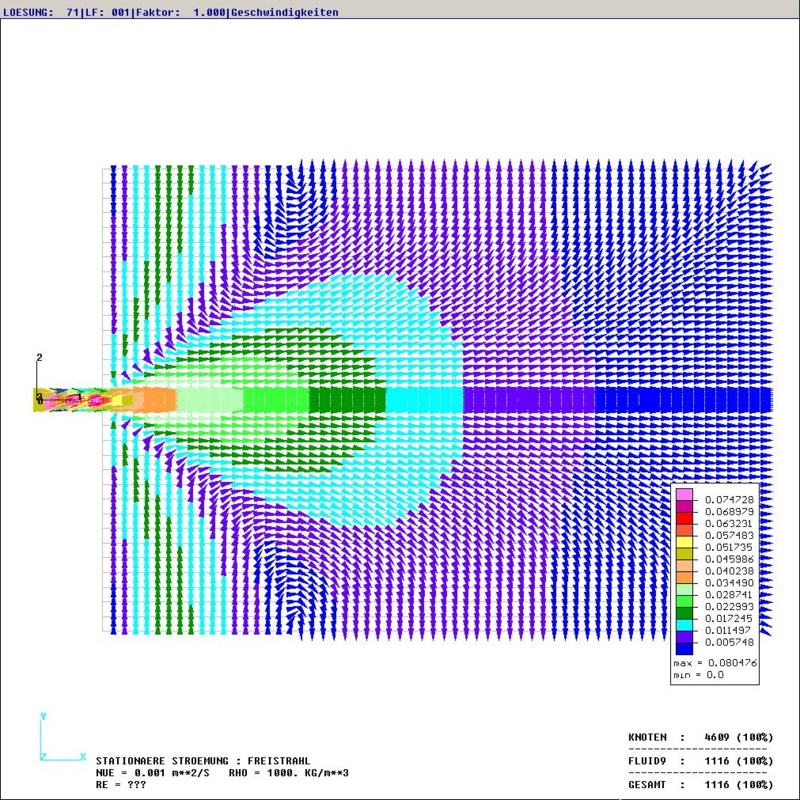Click the RHO = 1000. KG/m**3 parameter

pos(289,773)
